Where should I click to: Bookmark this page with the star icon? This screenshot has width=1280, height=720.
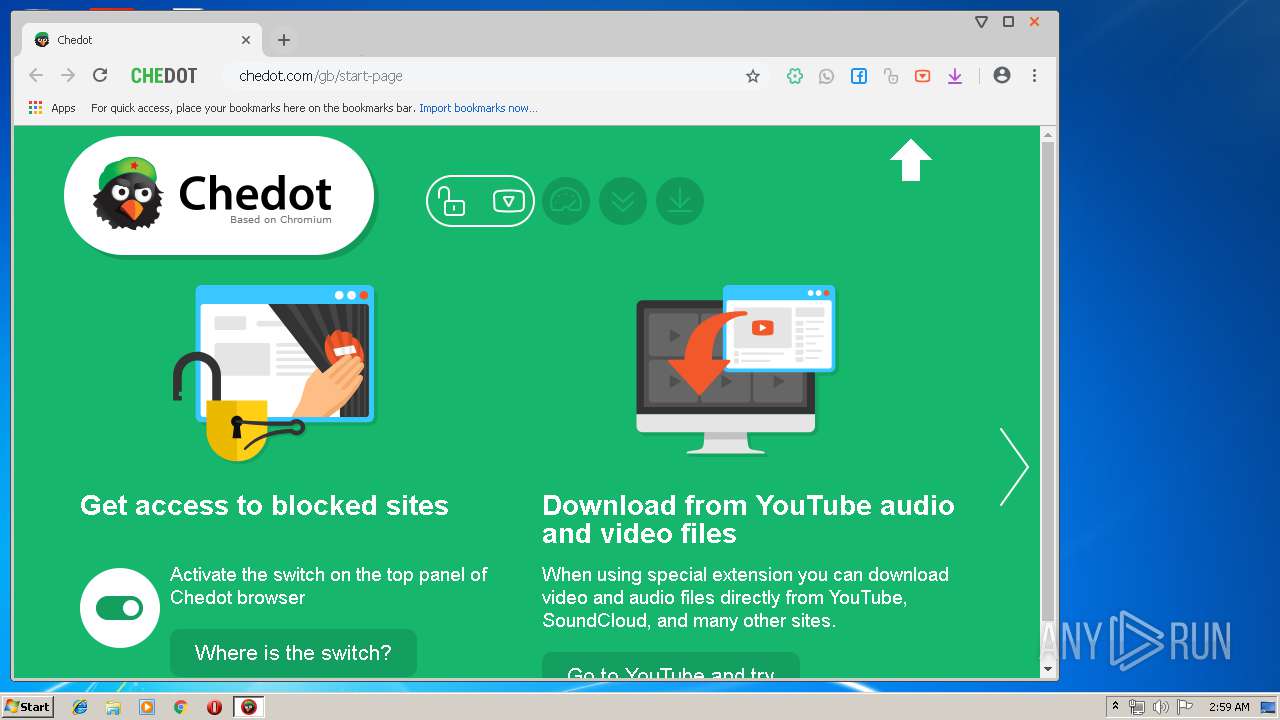pos(753,76)
